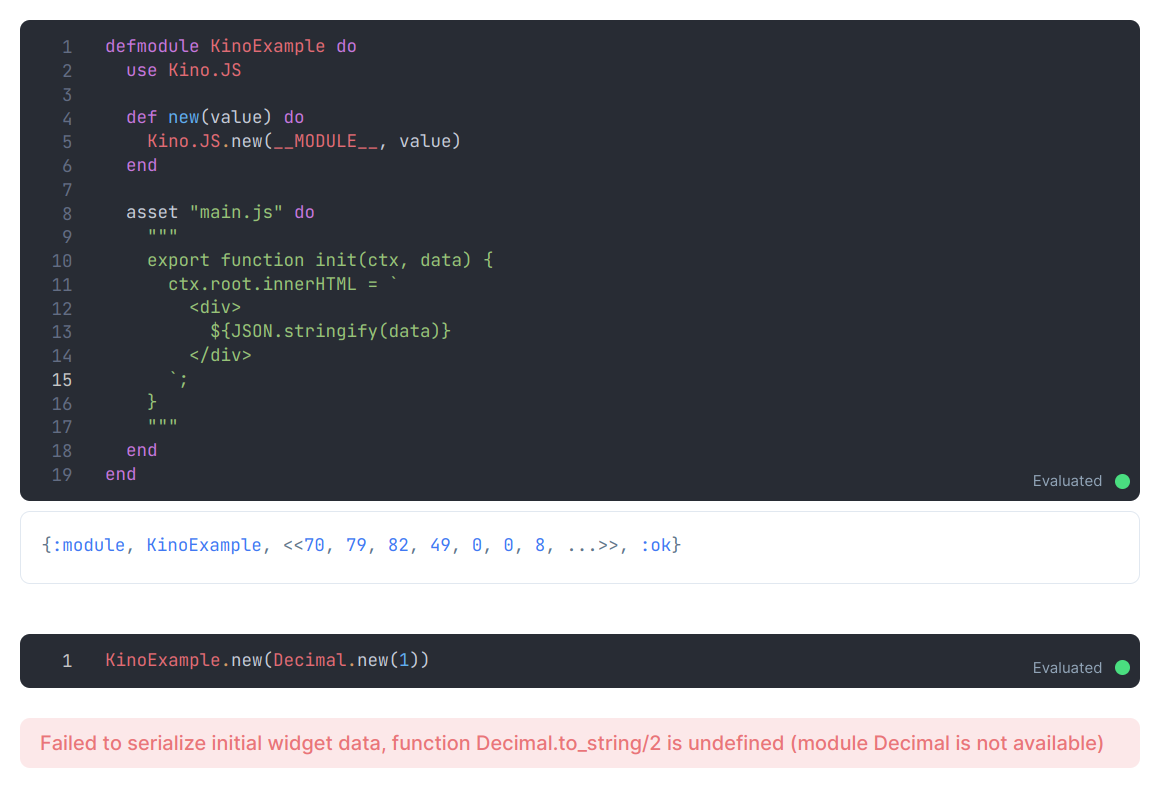The height and width of the screenshot is (804, 1166).
Task: Click the green status dot beside KinoExample.new cell
Action: click(x=1122, y=668)
